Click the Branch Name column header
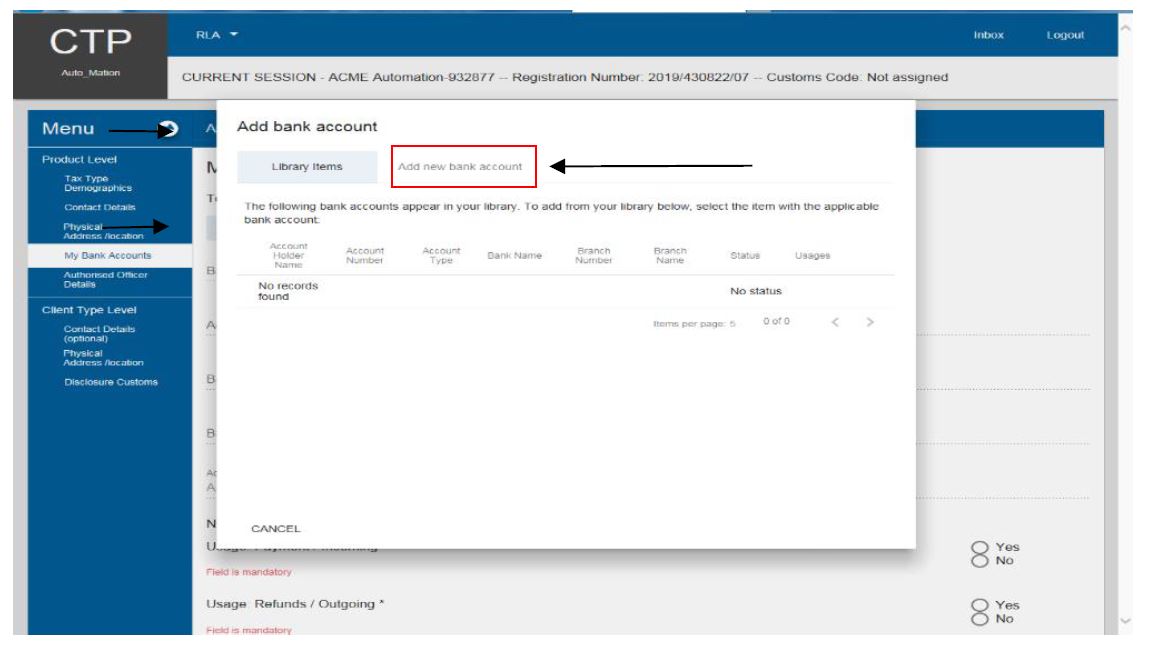Viewport: 1153px width, 660px height. click(x=670, y=255)
